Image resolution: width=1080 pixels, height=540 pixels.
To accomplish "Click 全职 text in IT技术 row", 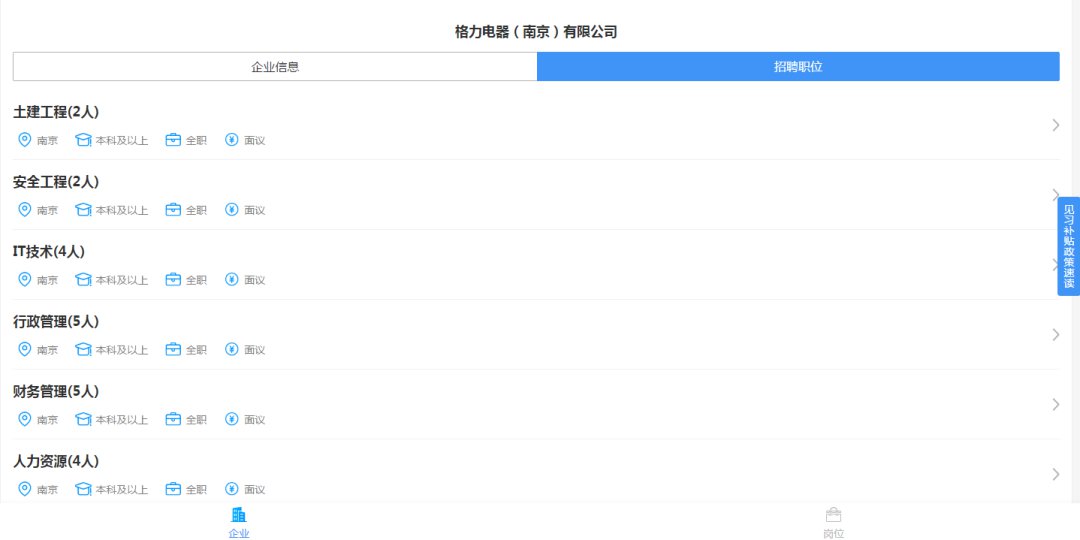I will point(196,280).
